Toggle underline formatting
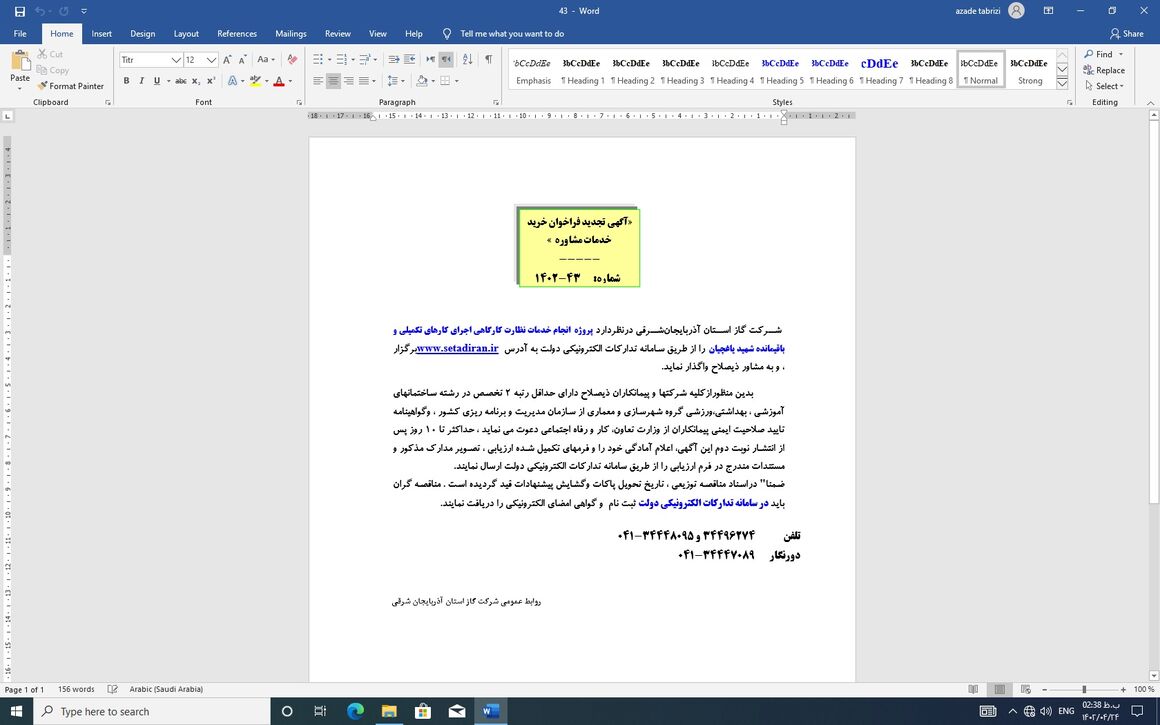The width and height of the screenshot is (1160, 725). (x=156, y=81)
